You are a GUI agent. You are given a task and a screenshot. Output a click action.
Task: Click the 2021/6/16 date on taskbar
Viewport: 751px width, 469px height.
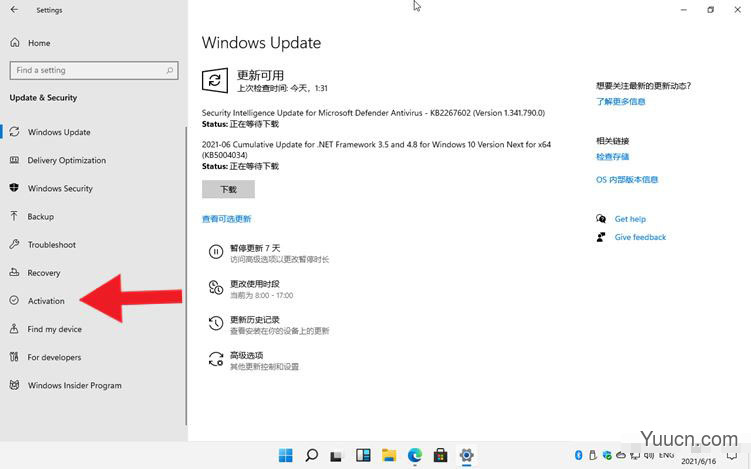[698, 461]
